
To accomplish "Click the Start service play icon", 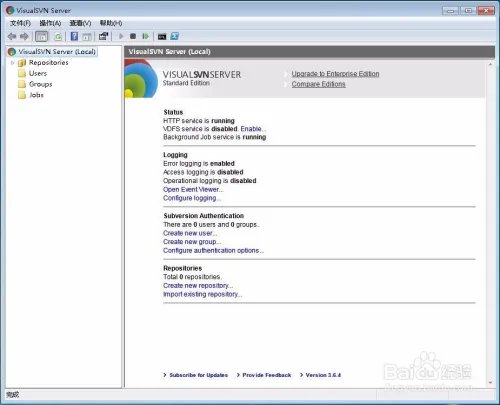I will point(121,36).
